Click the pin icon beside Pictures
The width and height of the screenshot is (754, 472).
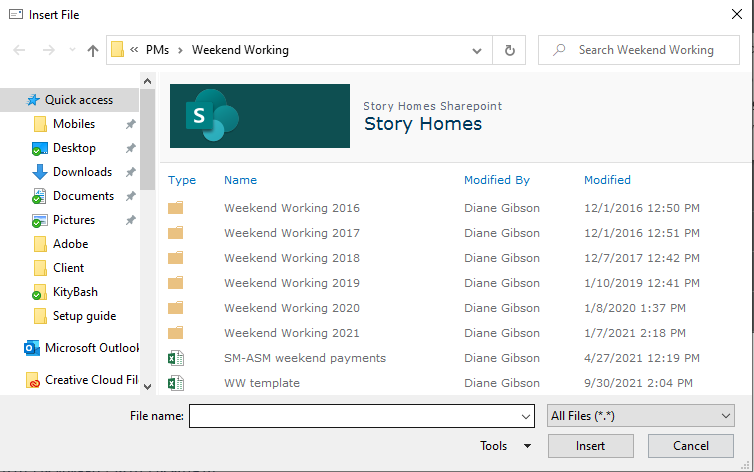click(x=130, y=220)
